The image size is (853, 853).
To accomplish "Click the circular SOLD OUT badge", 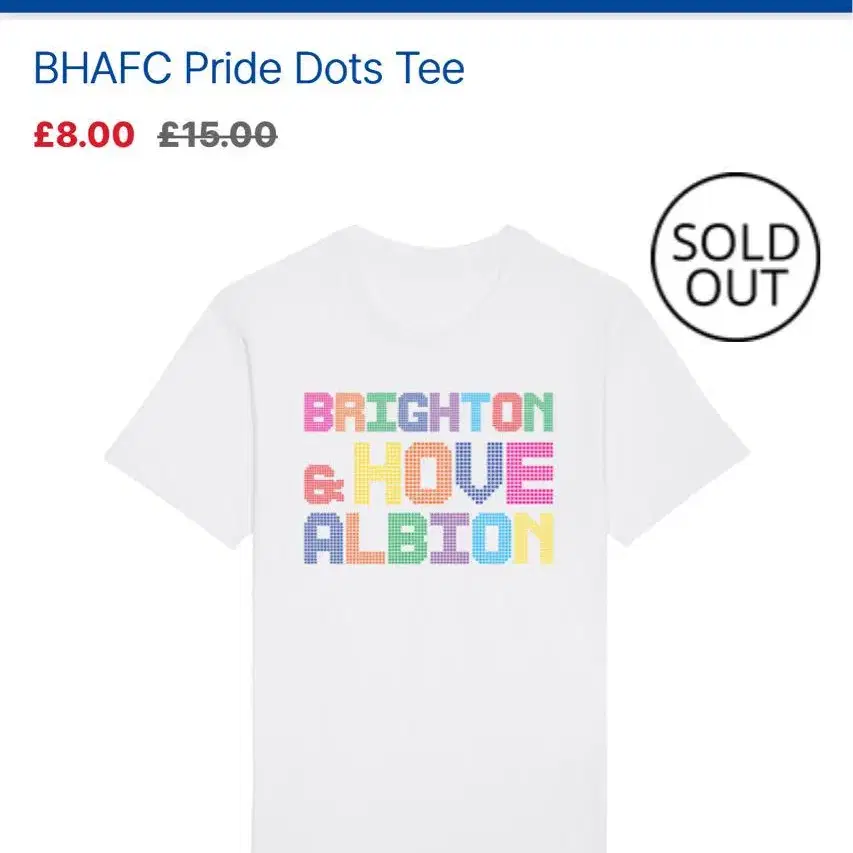I will [x=735, y=257].
